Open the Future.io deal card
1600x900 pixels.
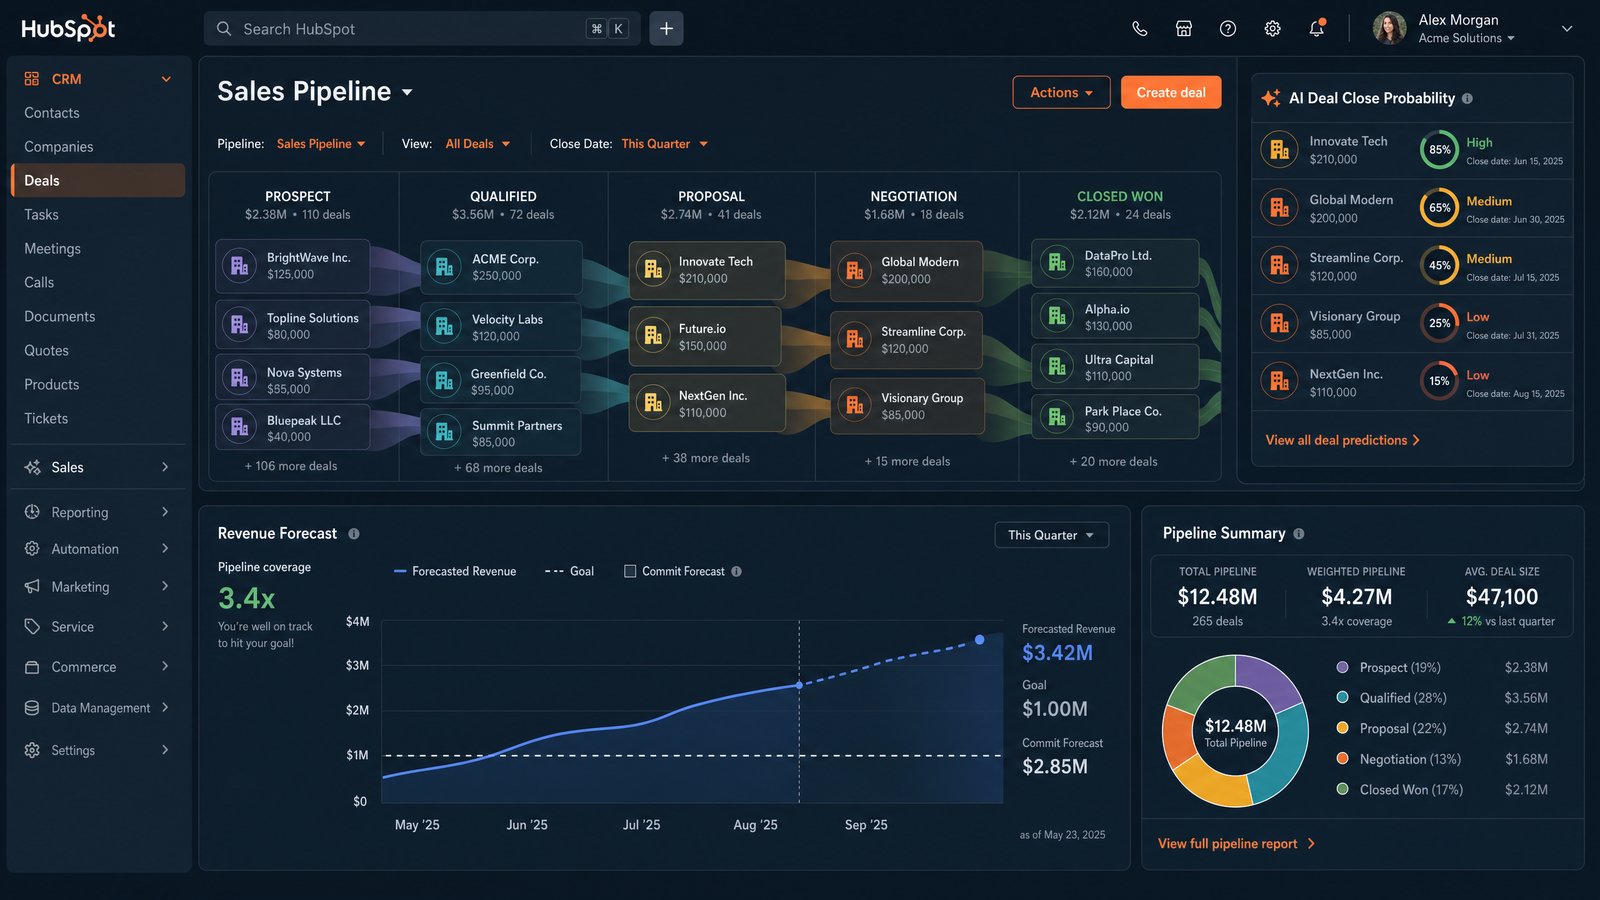click(705, 336)
